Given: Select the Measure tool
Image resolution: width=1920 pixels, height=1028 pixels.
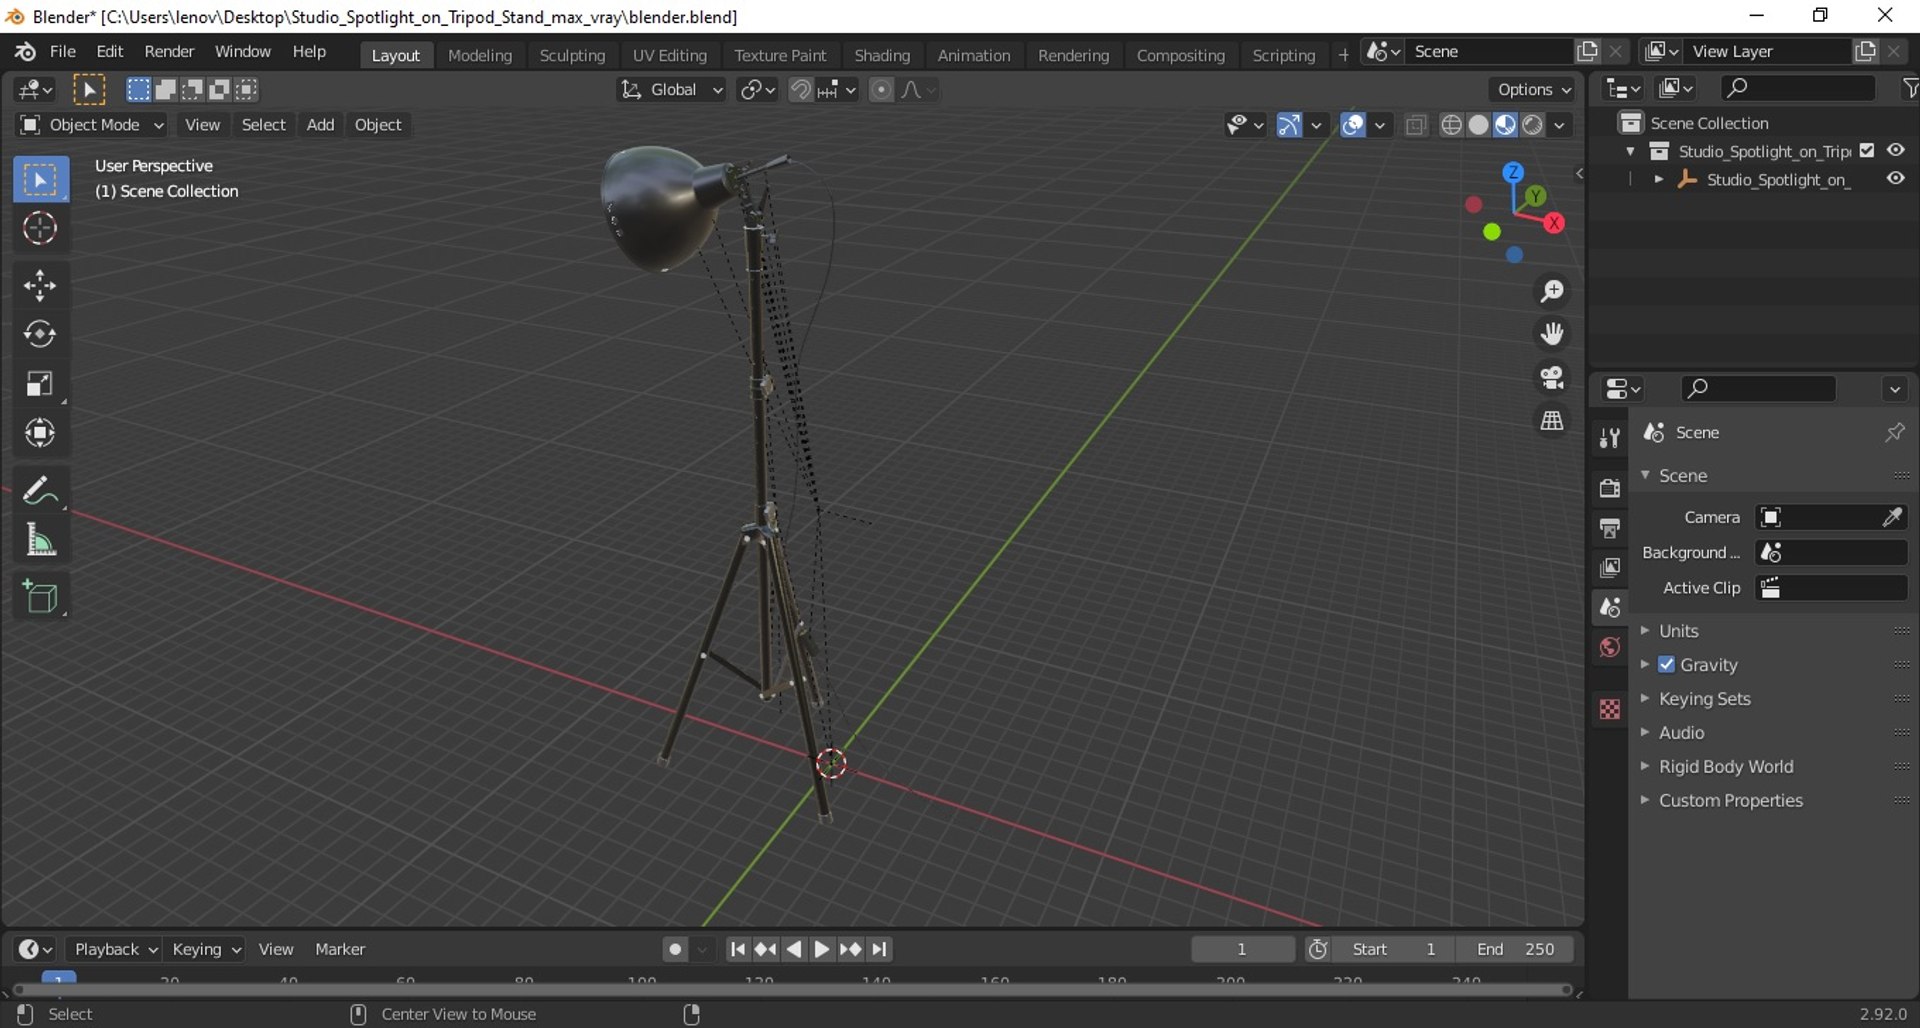Looking at the screenshot, I should click(x=40, y=541).
